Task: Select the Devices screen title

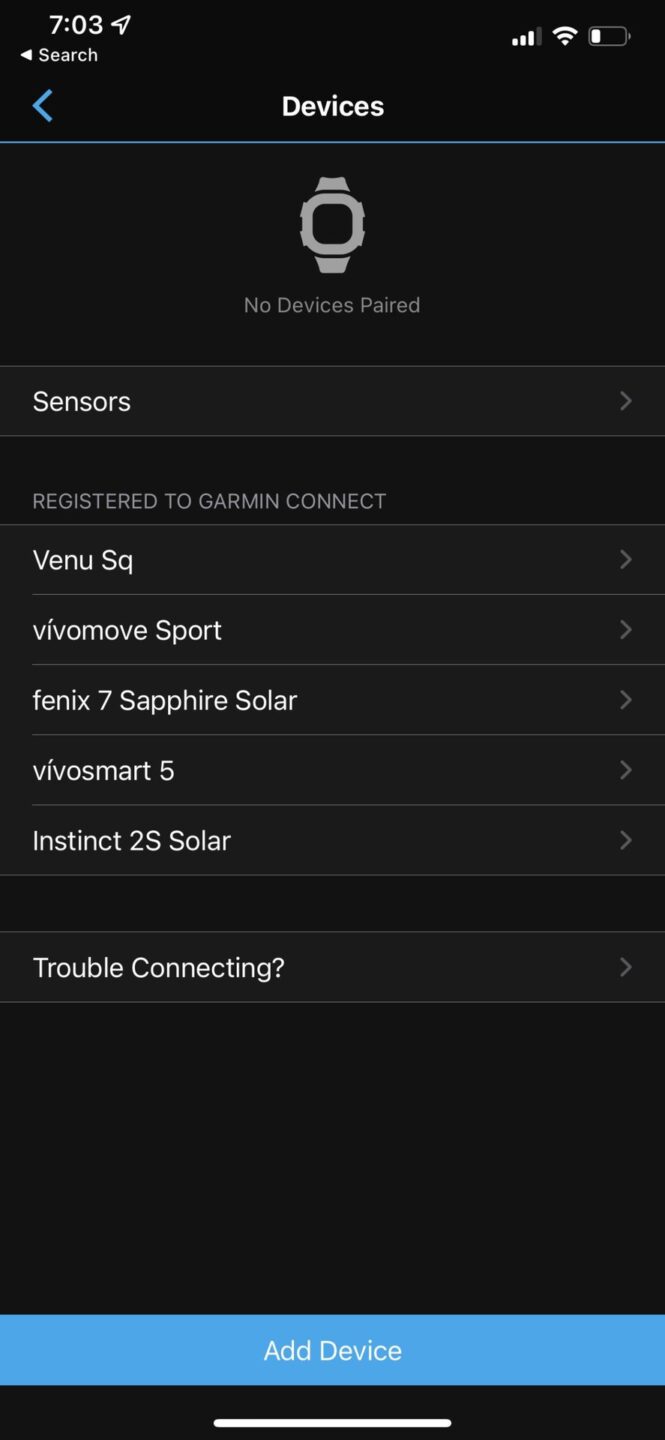Action: point(332,105)
